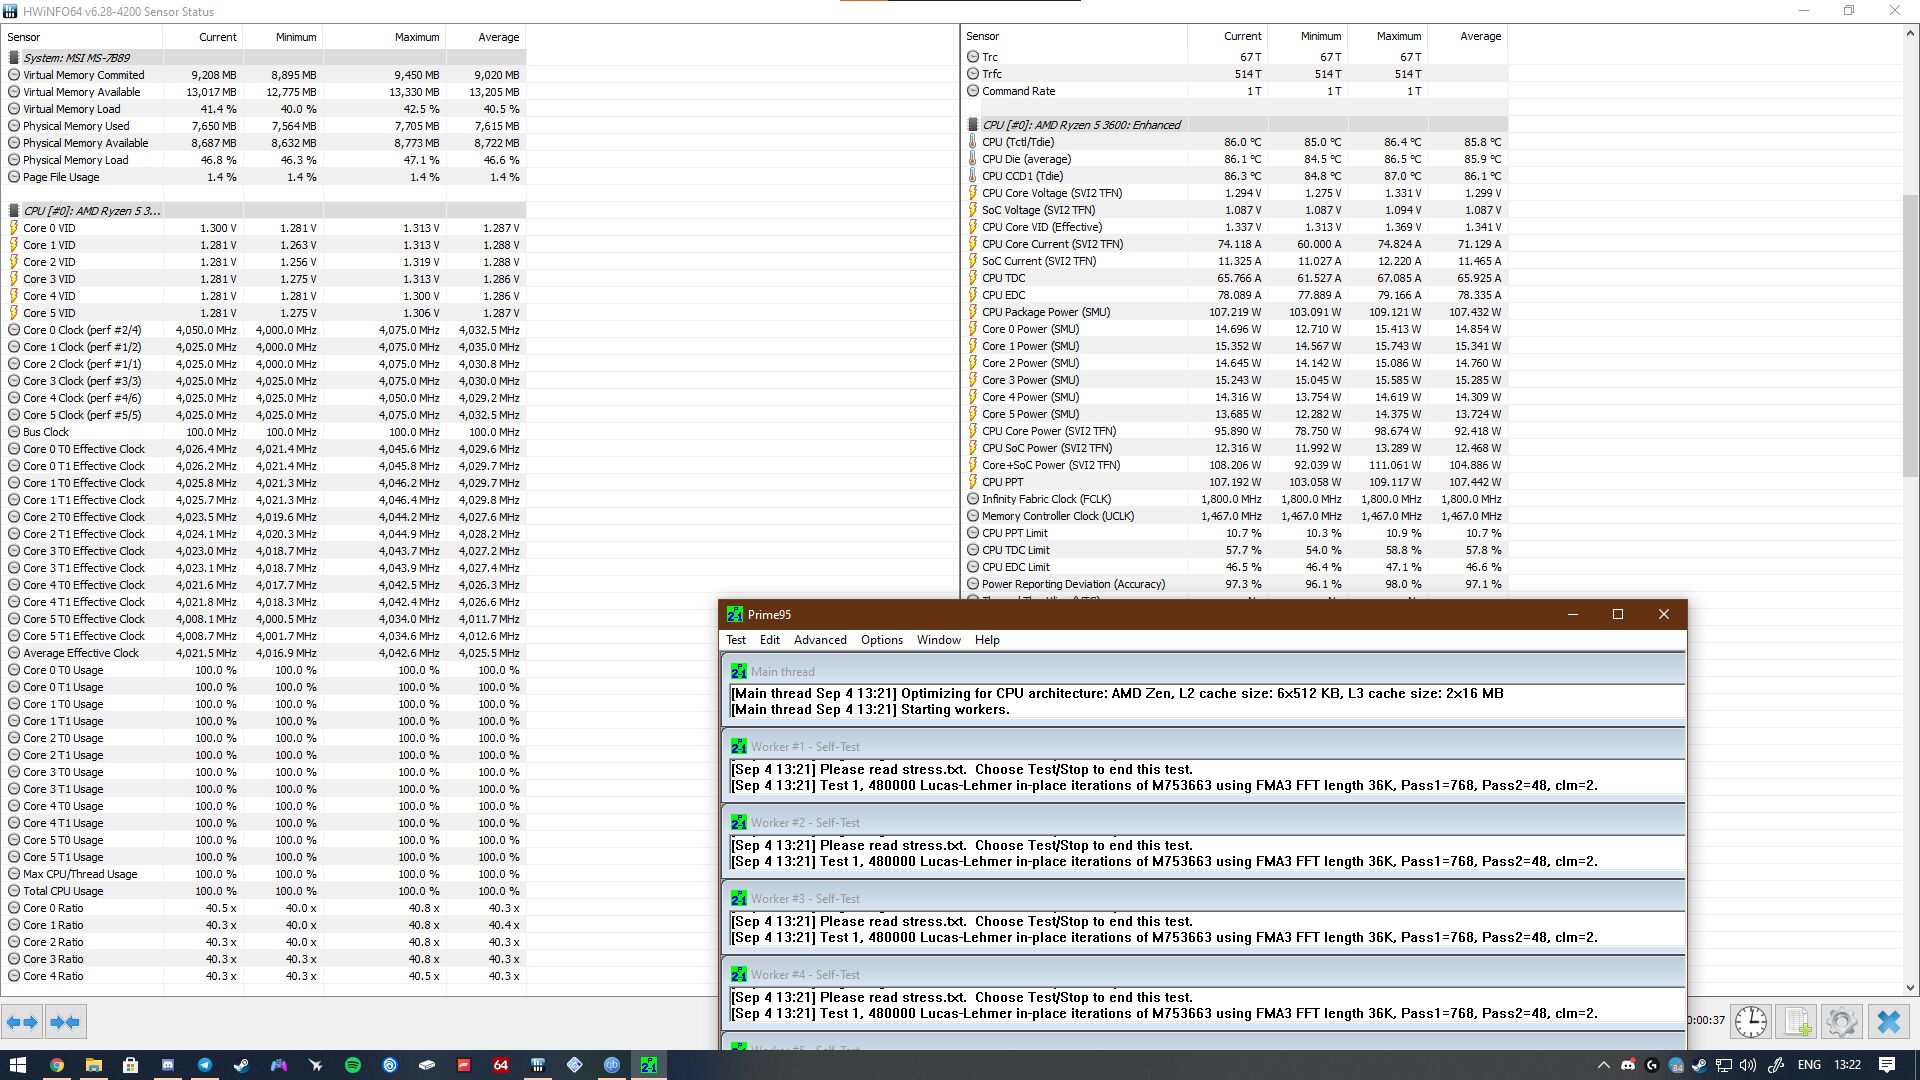1920x1080 pixels.
Task: Click the chip icon of CPU Ryzen 5 3600: Enhanced header
Action: 973,125
